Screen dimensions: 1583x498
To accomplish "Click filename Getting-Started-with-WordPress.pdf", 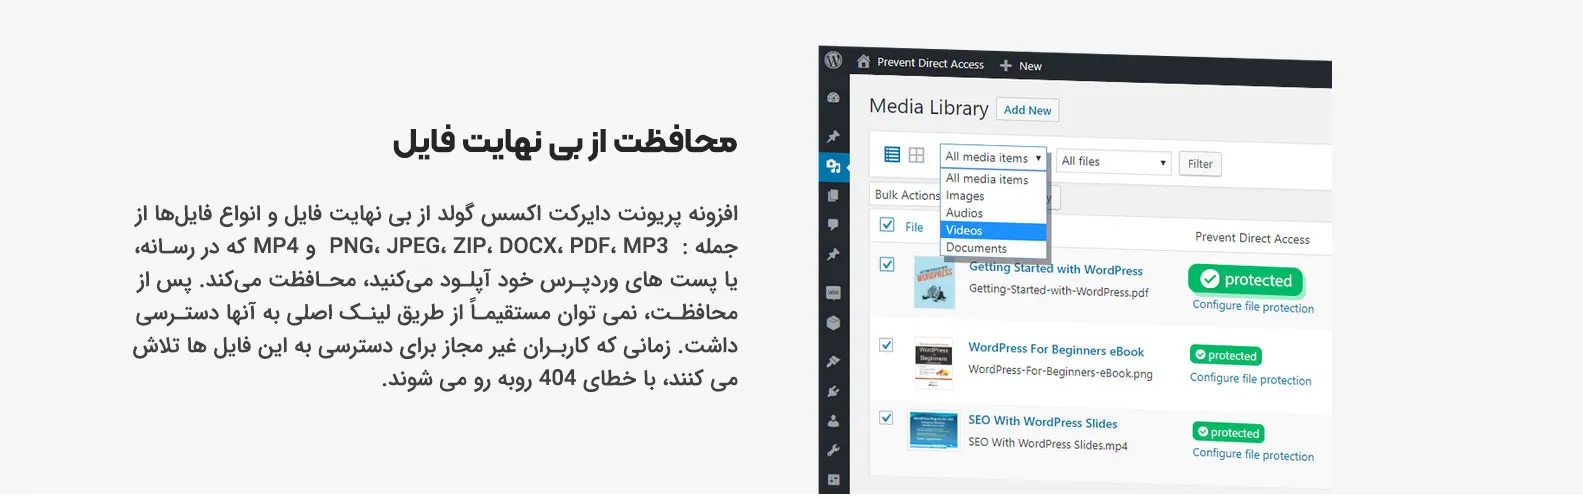I will pos(1059,291).
